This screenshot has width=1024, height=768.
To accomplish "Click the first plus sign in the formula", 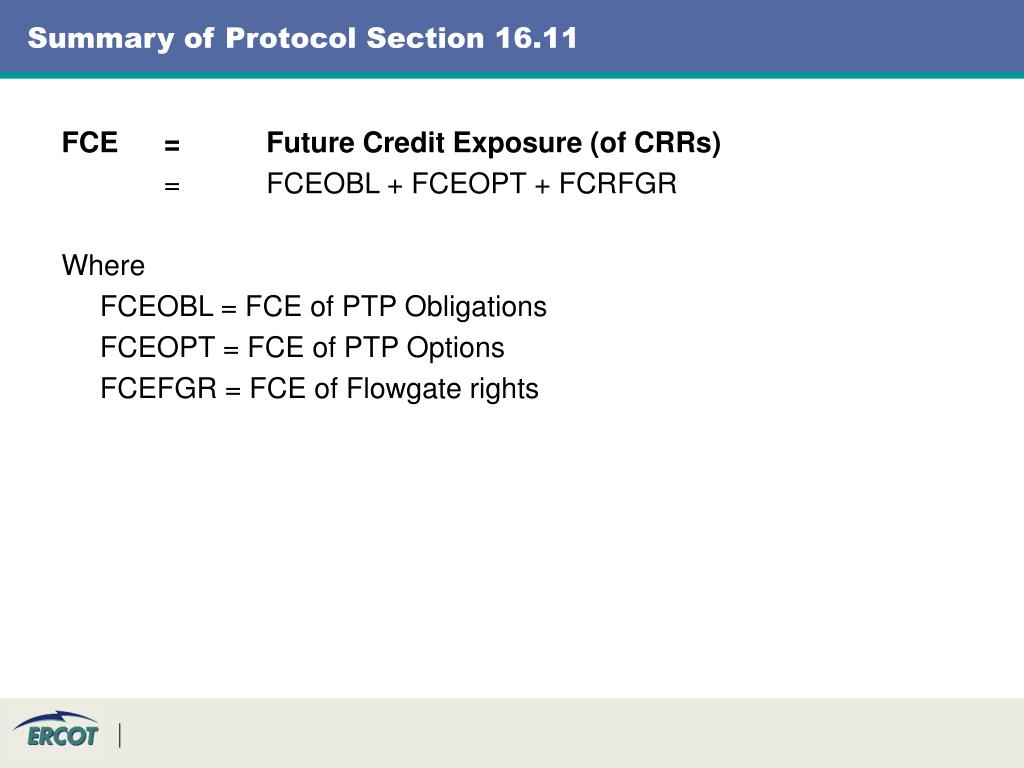I will pos(395,186).
